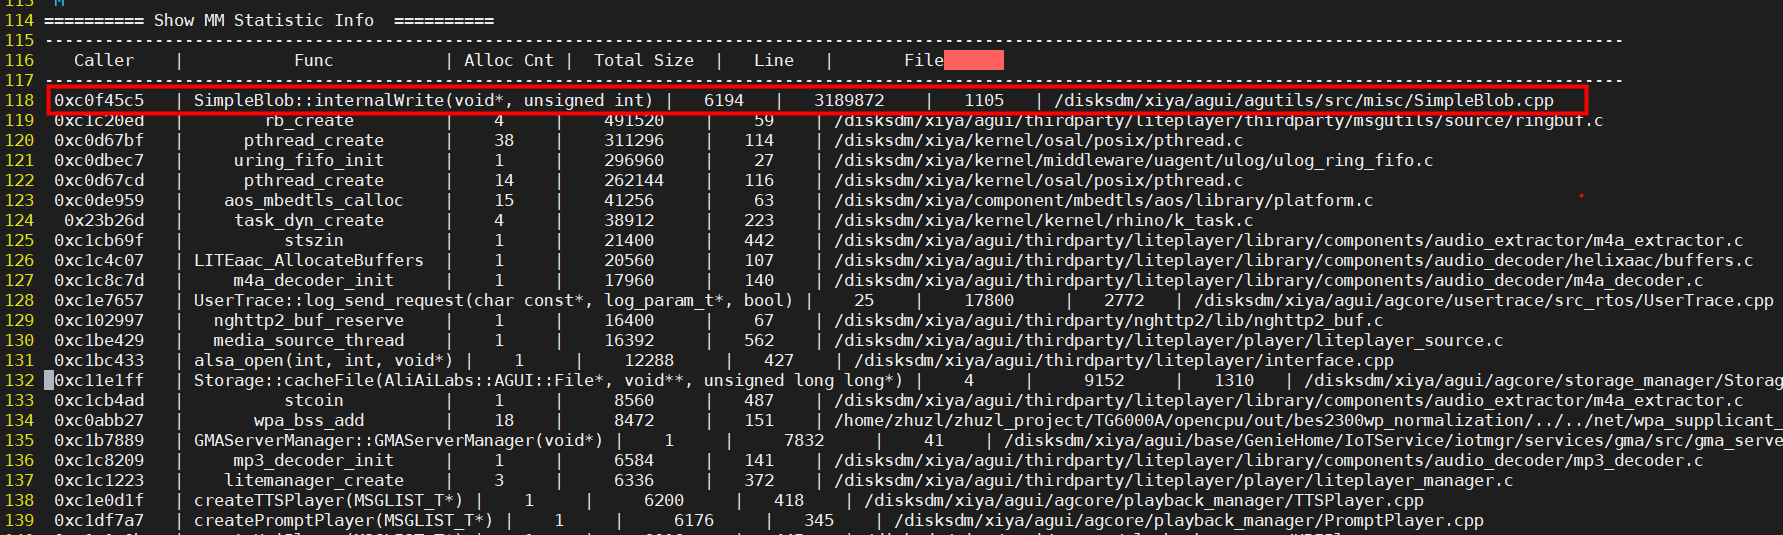Click the 'Alloc Cnt' column header

coord(509,60)
